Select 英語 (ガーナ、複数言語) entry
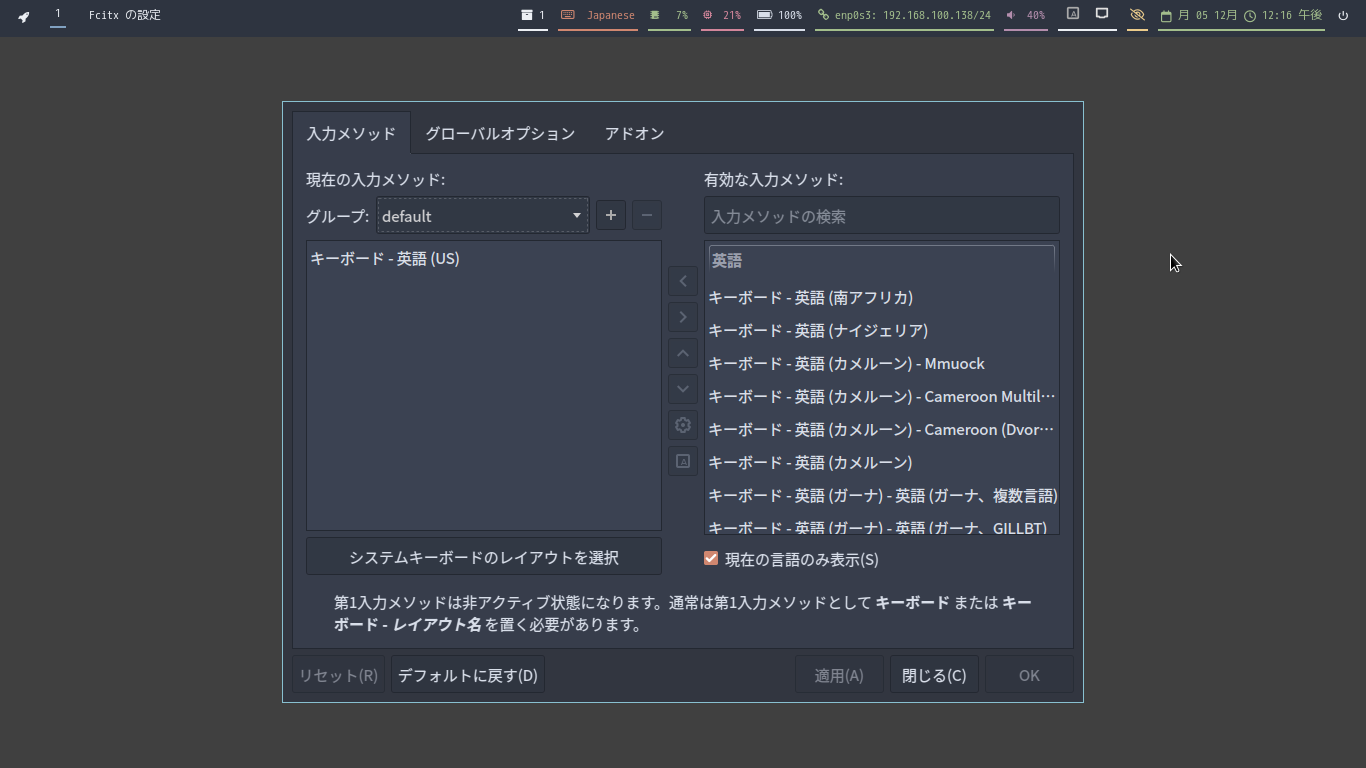The height and width of the screenshot is (768, 1366). [882, 495]
